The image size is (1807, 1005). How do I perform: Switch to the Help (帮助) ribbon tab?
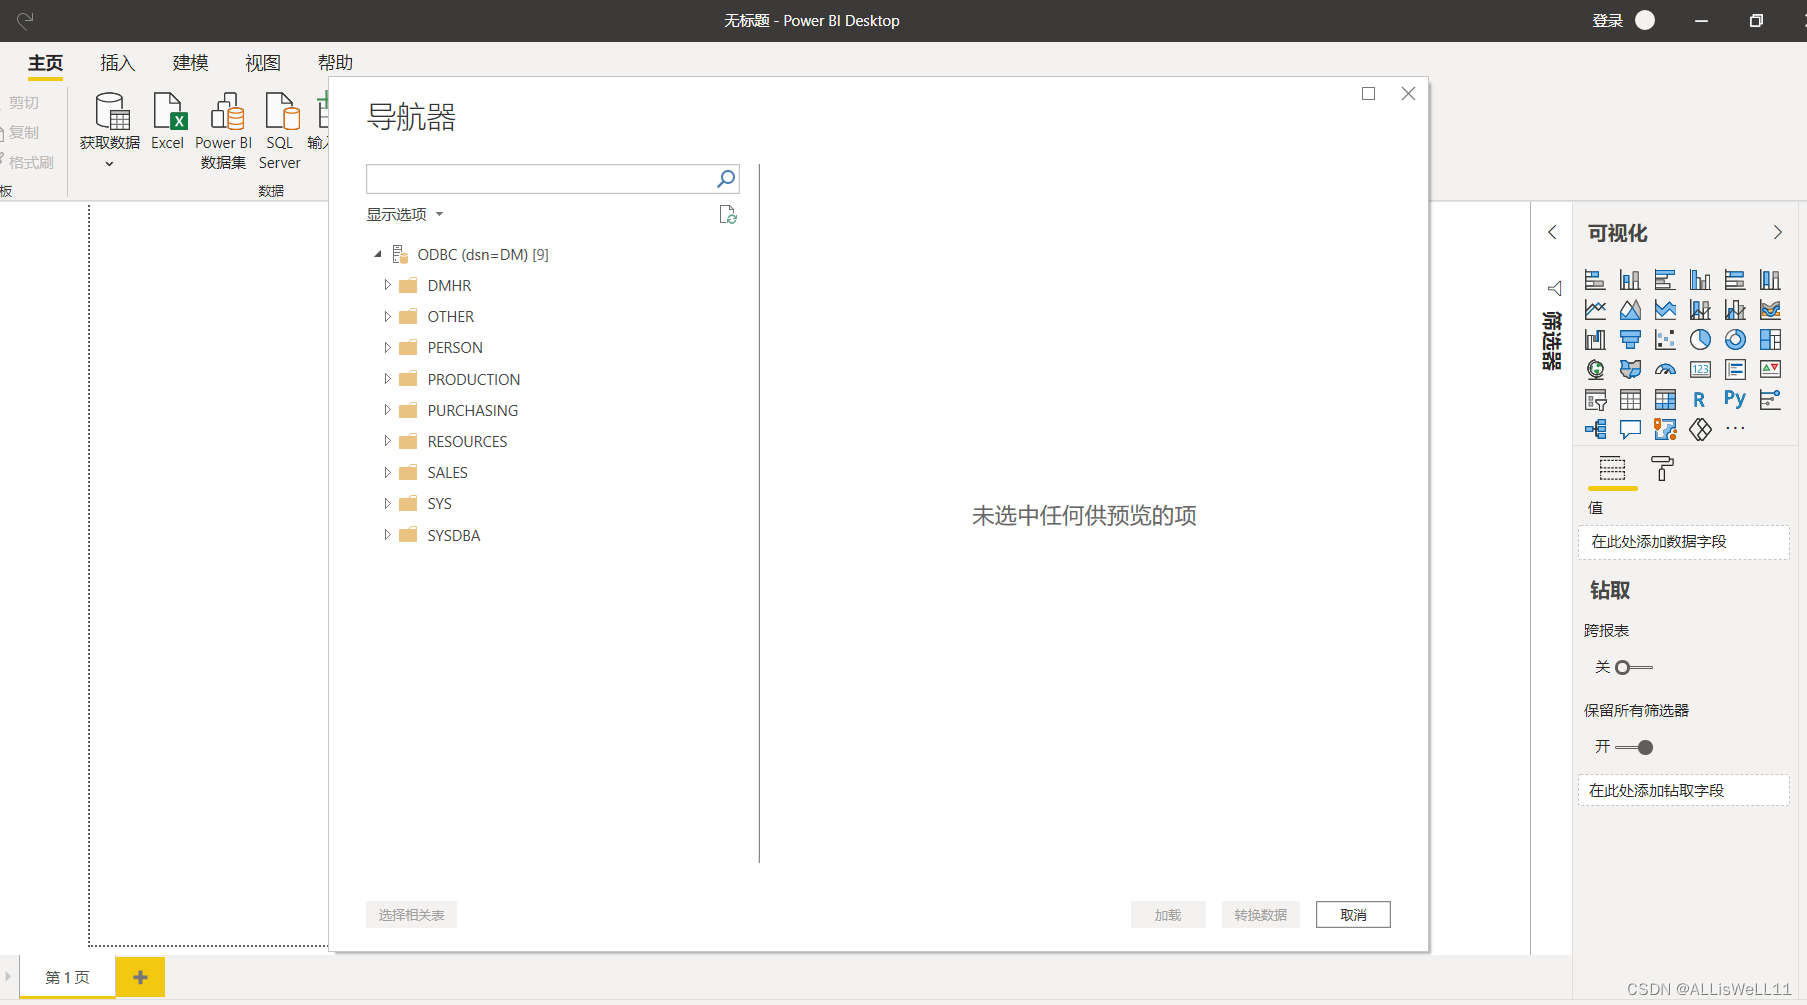[x=335, y=63]
